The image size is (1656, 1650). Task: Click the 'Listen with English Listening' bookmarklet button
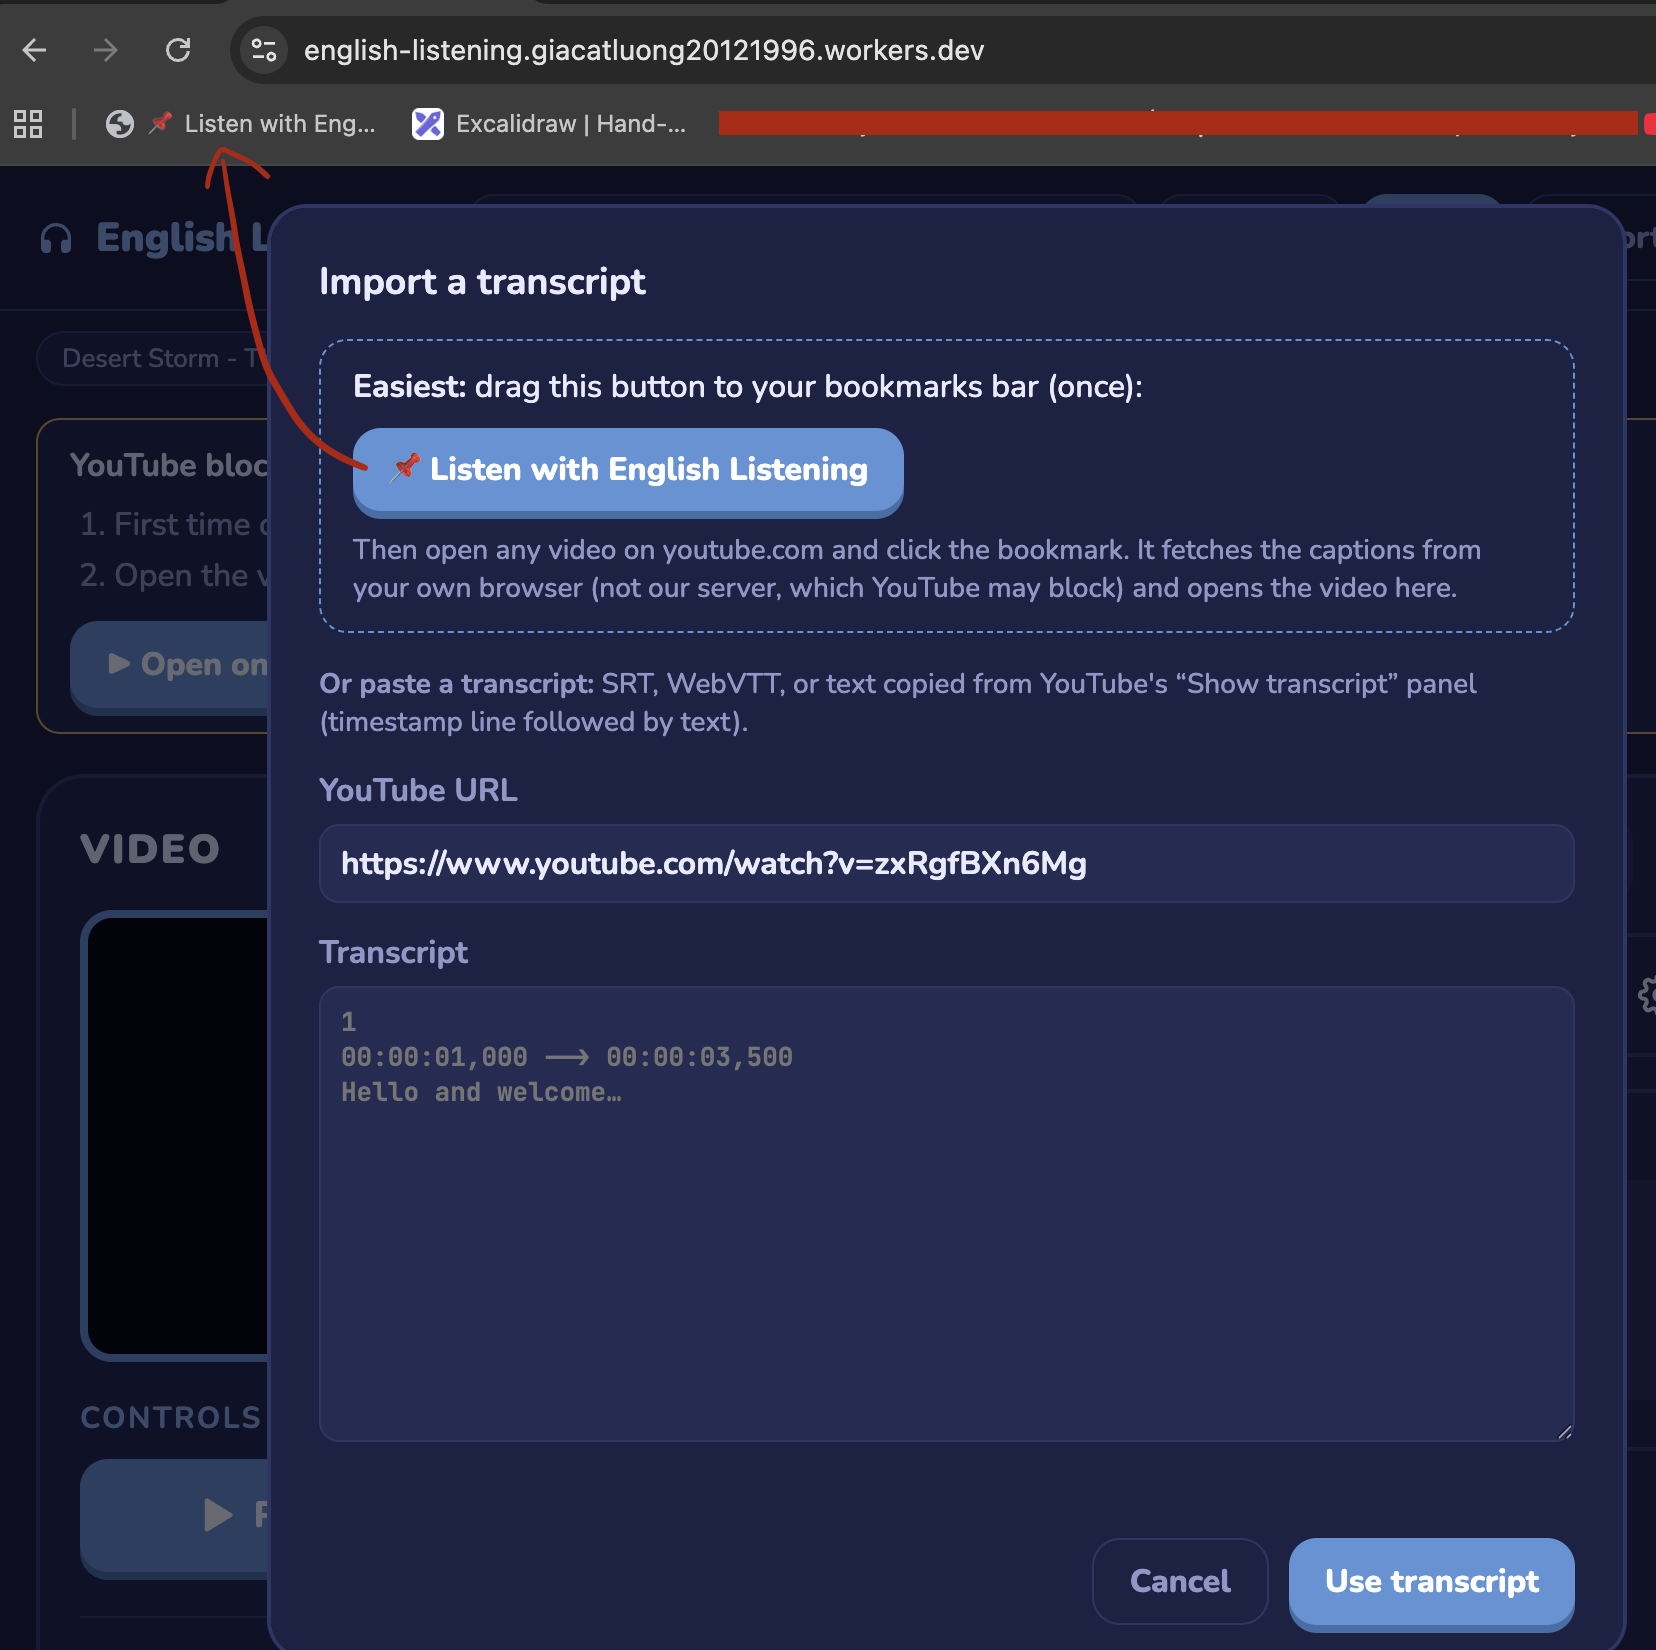coord(628,470)
